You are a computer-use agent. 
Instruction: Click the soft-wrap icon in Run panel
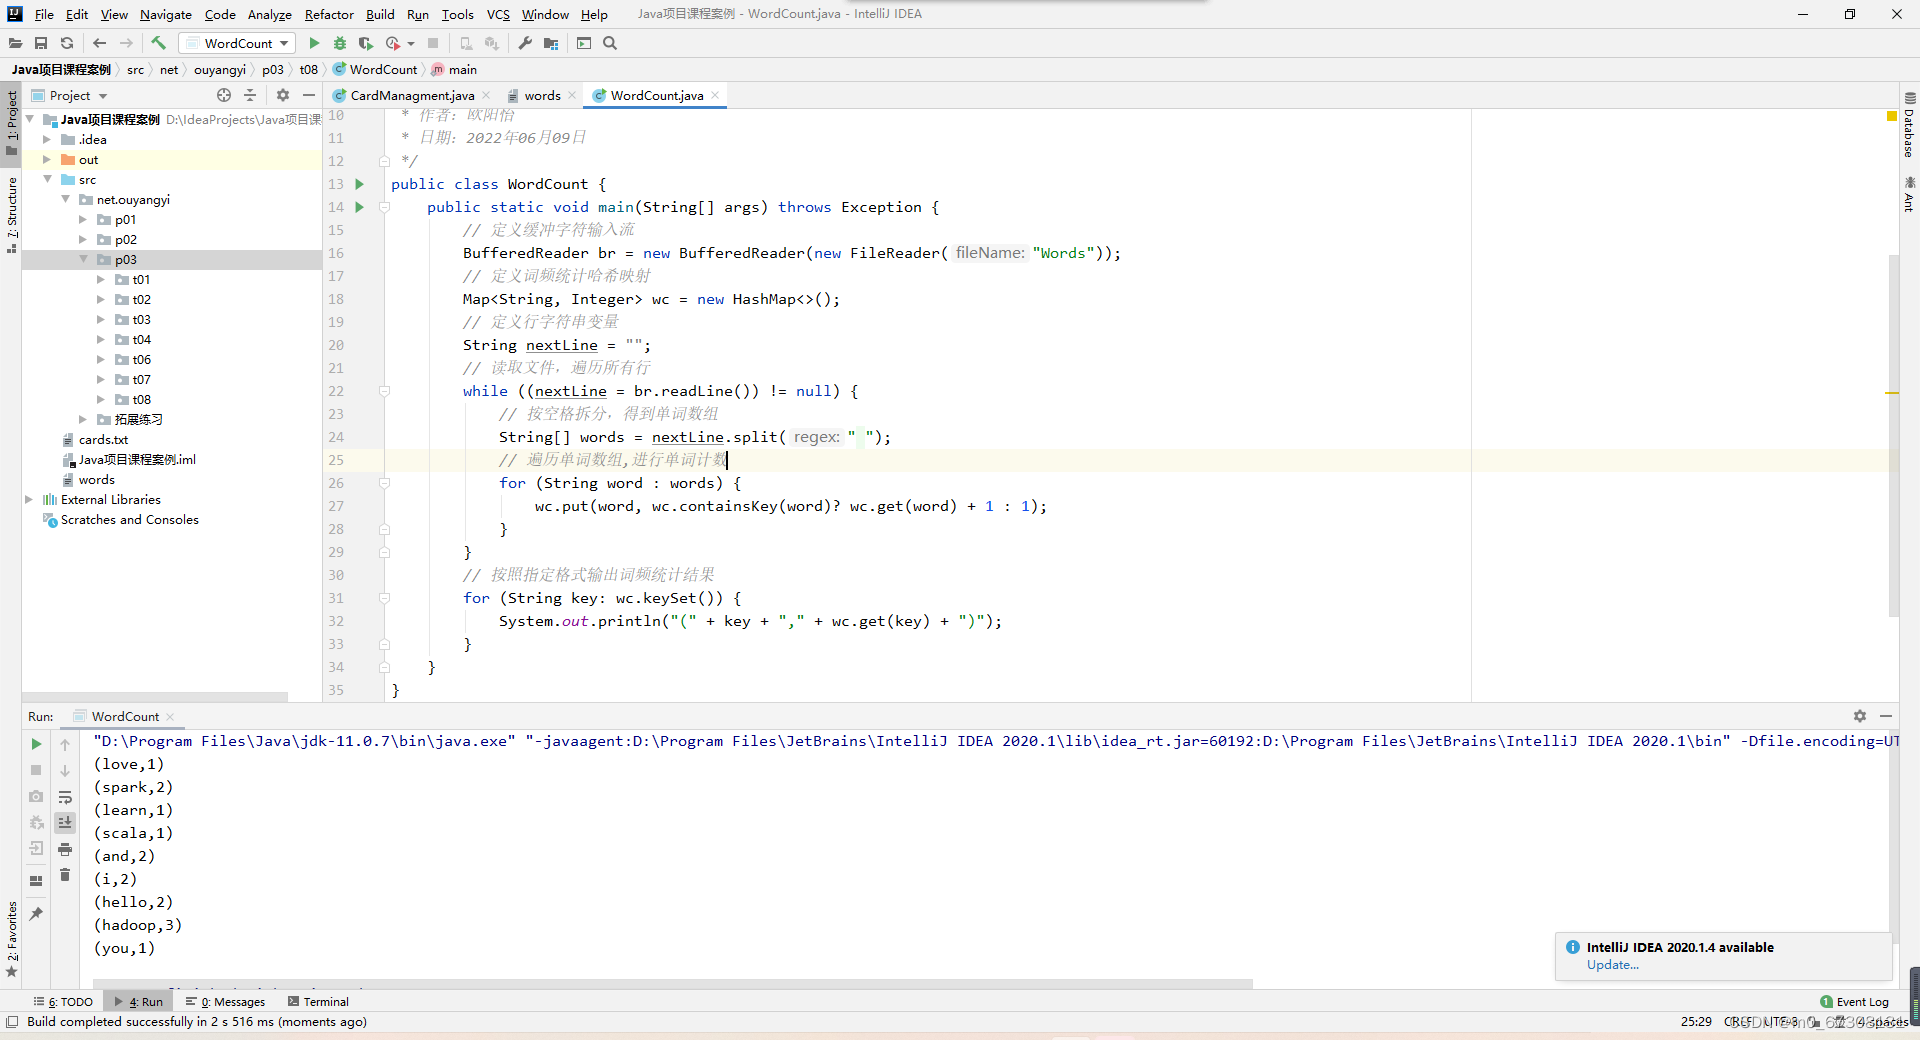point(65,797)
